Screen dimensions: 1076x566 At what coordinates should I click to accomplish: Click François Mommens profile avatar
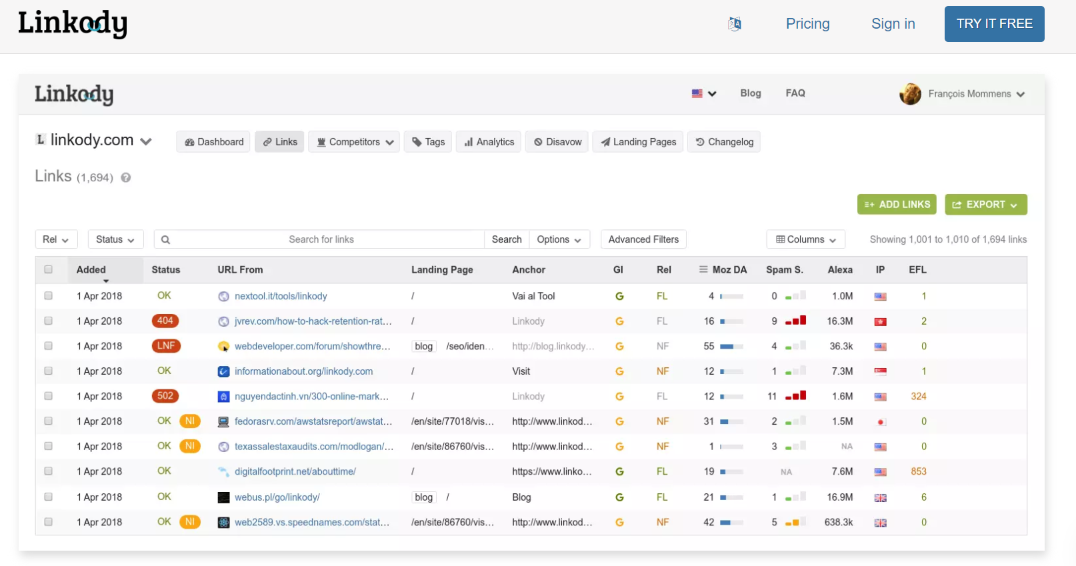click(x=910, y=94)
